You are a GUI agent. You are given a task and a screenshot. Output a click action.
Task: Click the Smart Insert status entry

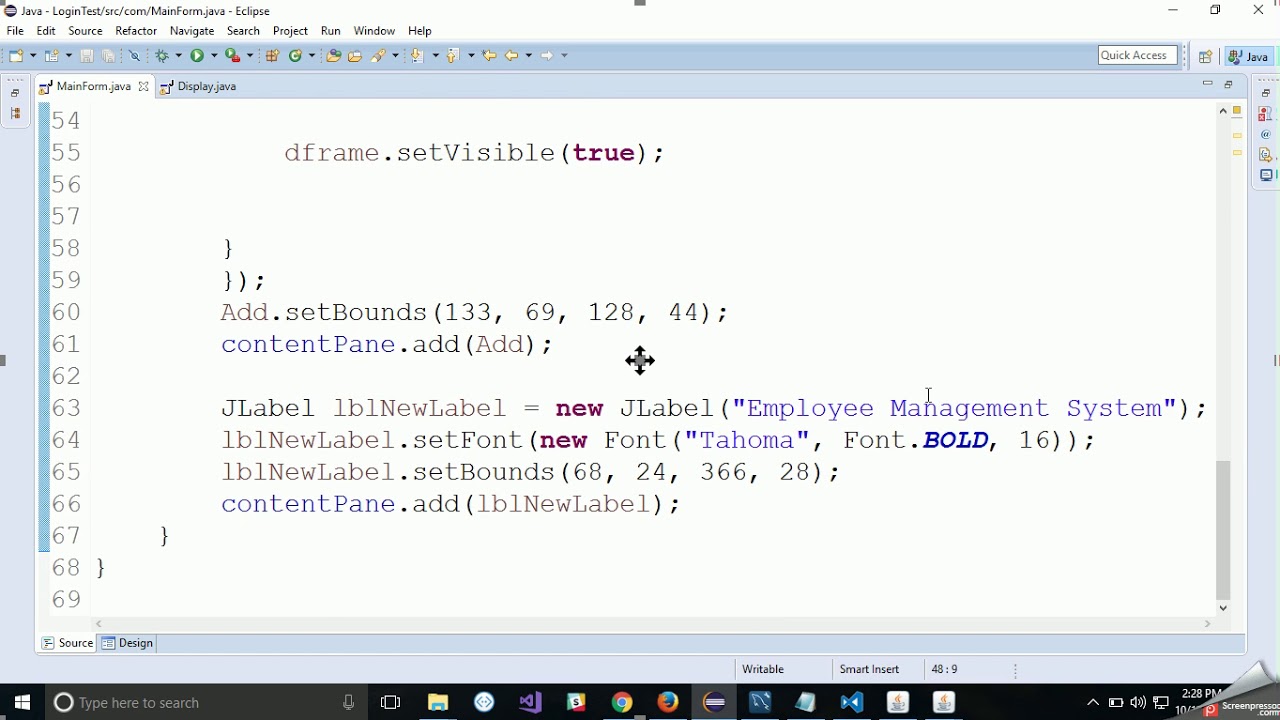click(869, 669)
